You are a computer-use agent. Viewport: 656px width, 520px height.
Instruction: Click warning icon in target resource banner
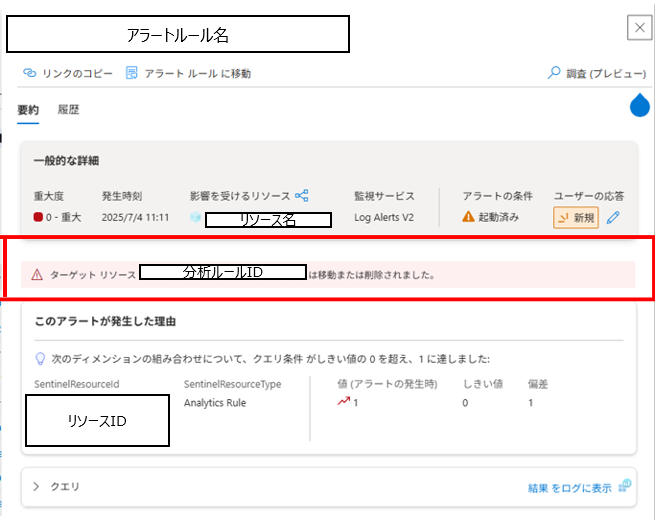coord(37,275)
